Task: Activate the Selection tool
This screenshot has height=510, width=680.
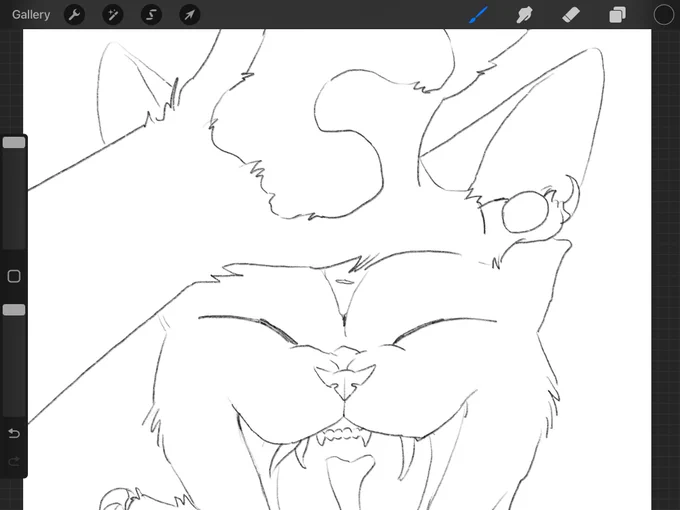Action: [151, 15]
